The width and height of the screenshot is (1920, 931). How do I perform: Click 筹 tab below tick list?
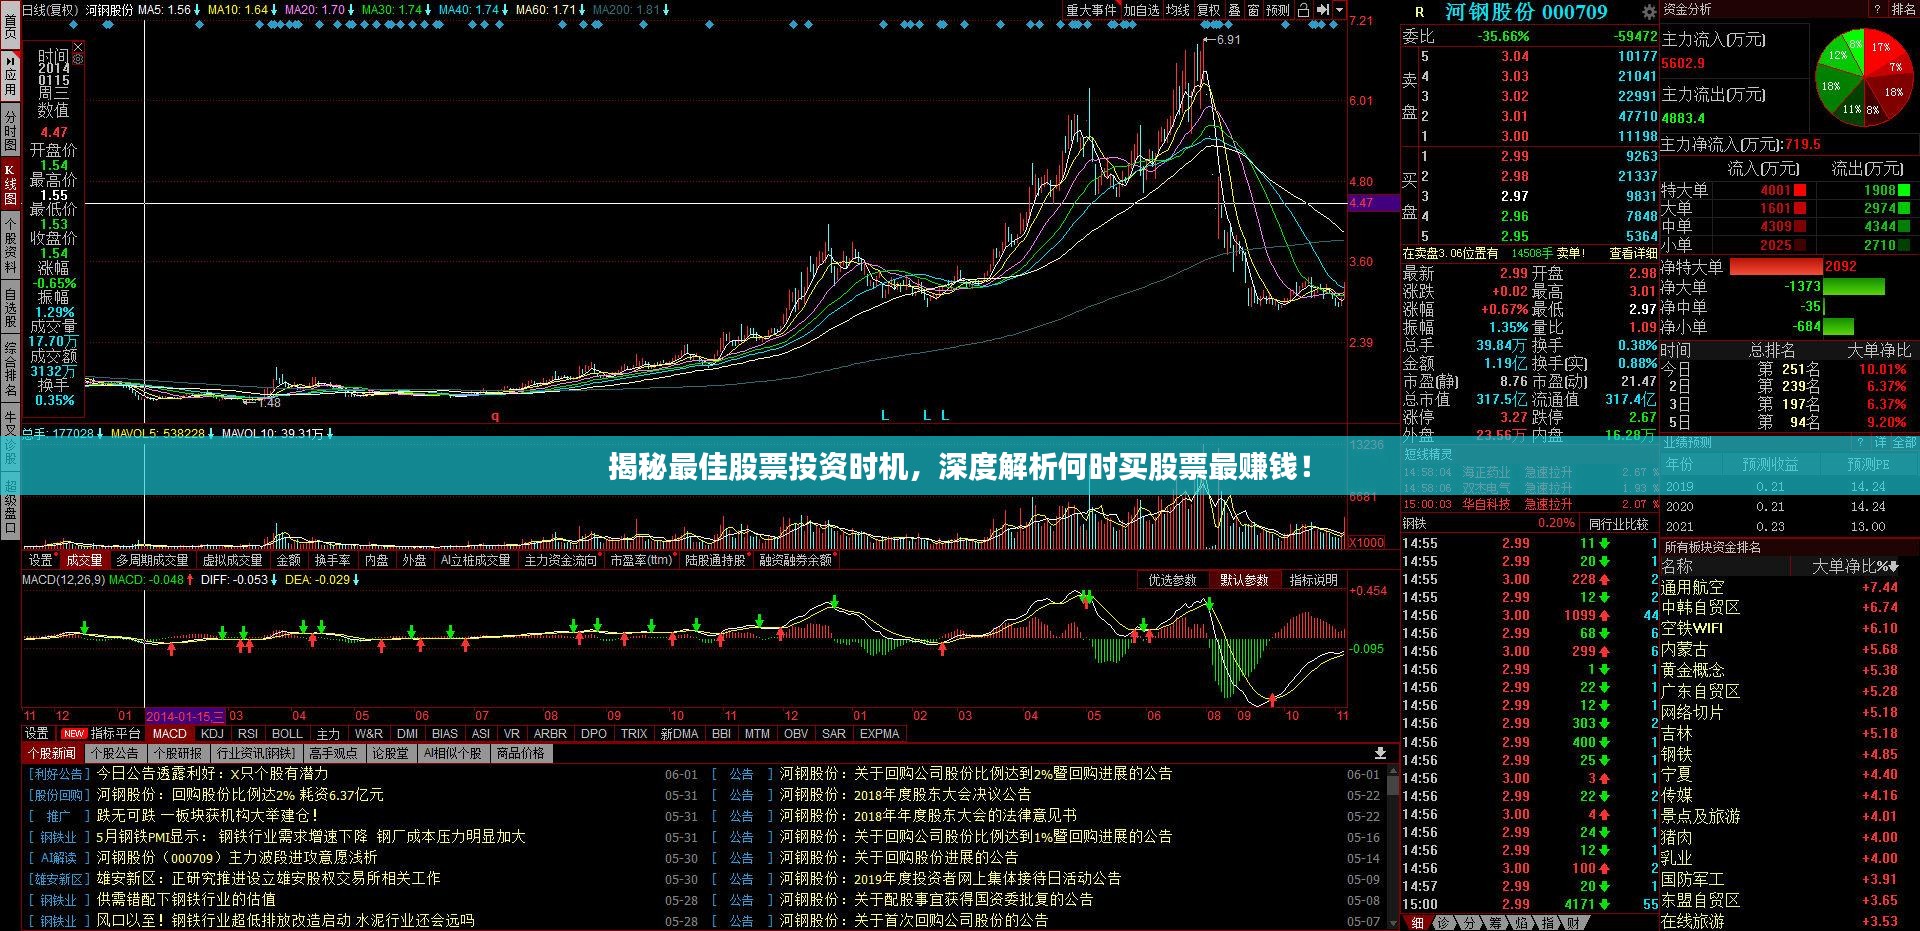coord(1496,923)
